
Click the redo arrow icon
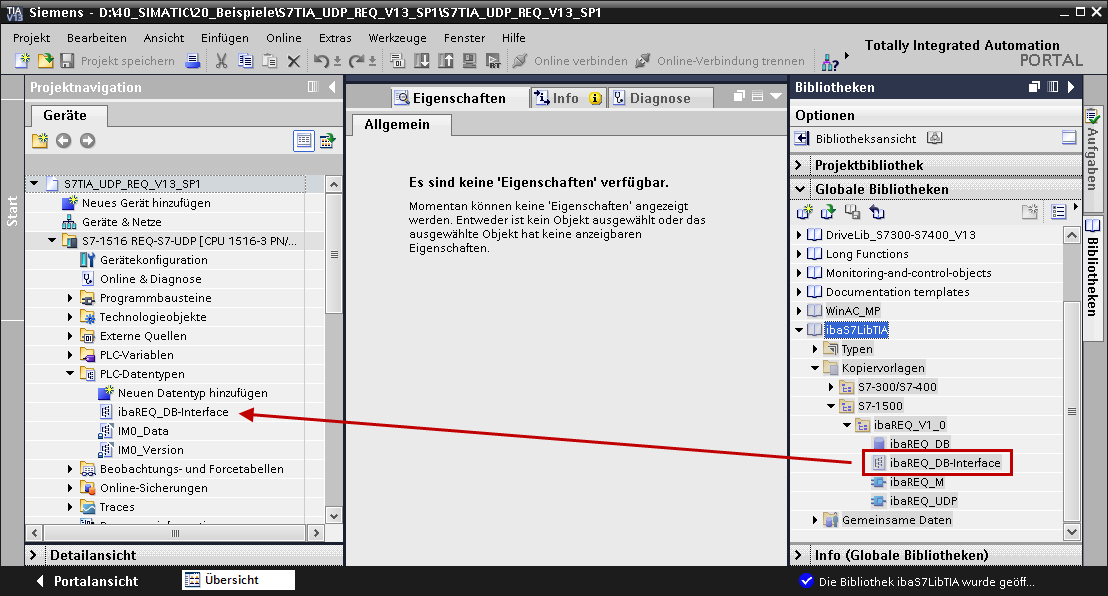tap(357, 61)
